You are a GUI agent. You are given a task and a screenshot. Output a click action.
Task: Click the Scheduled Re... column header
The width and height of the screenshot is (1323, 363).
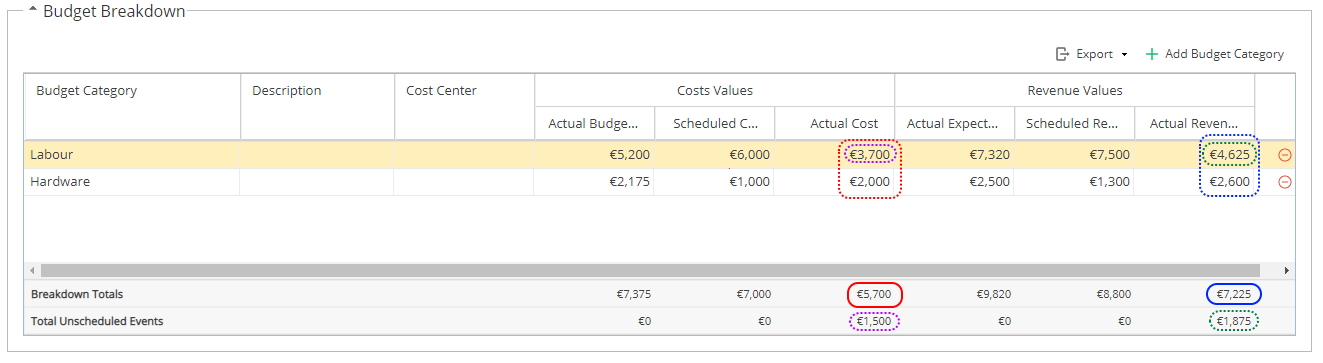pyautogui.click(x=1074, y=124)
